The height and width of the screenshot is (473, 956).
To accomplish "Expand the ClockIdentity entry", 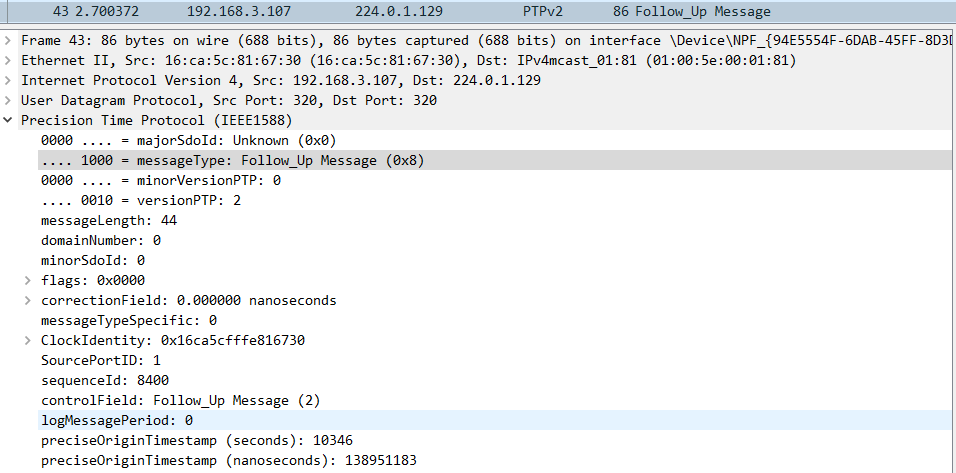I will (x=27, y=340).
